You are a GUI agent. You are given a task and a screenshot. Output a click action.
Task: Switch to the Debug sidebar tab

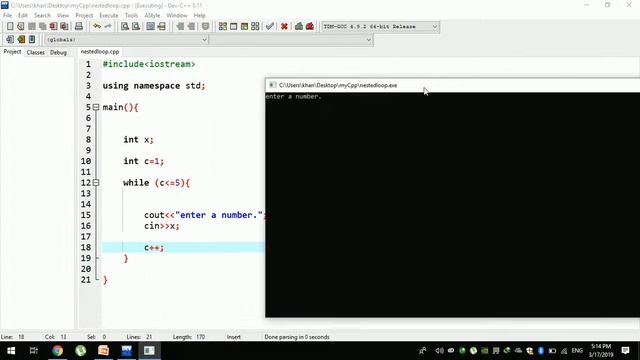(58, 52)
